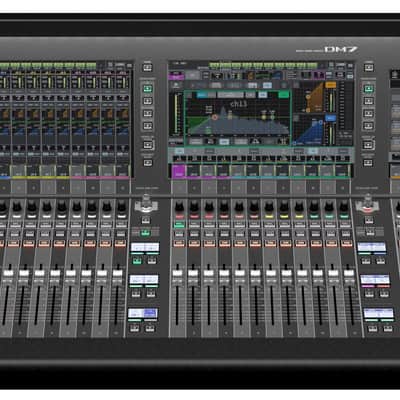Viewport: 400px width, 400px height.
Task: Tap the green button above the ch13 EQ graph
Action: pos(283,95)
